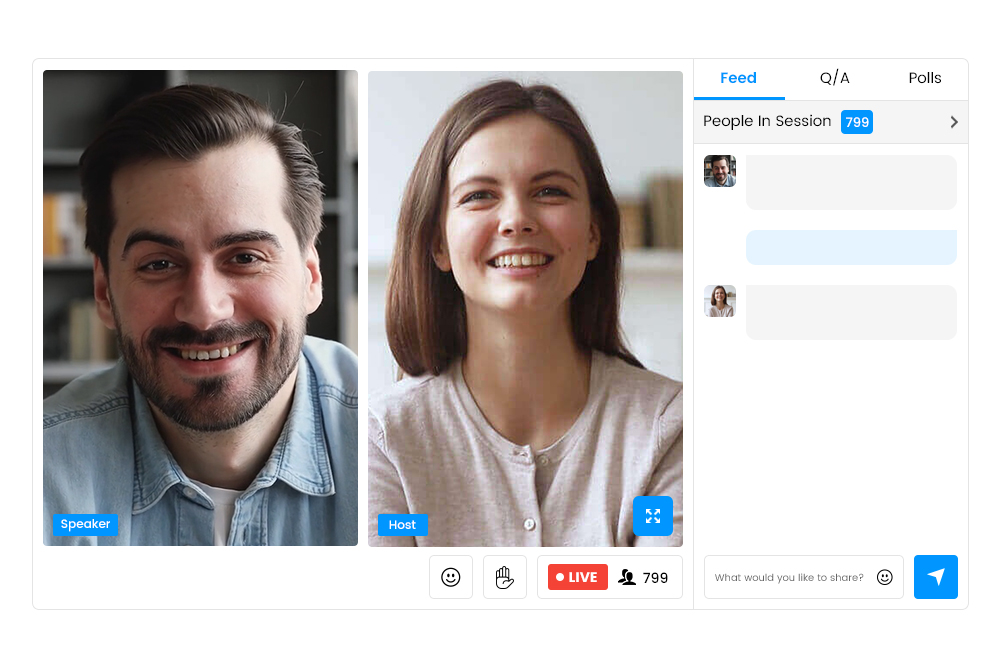Screen dimensions: 1000x667
Task: Click the blue Speaker label
Action: click(85, 524)
